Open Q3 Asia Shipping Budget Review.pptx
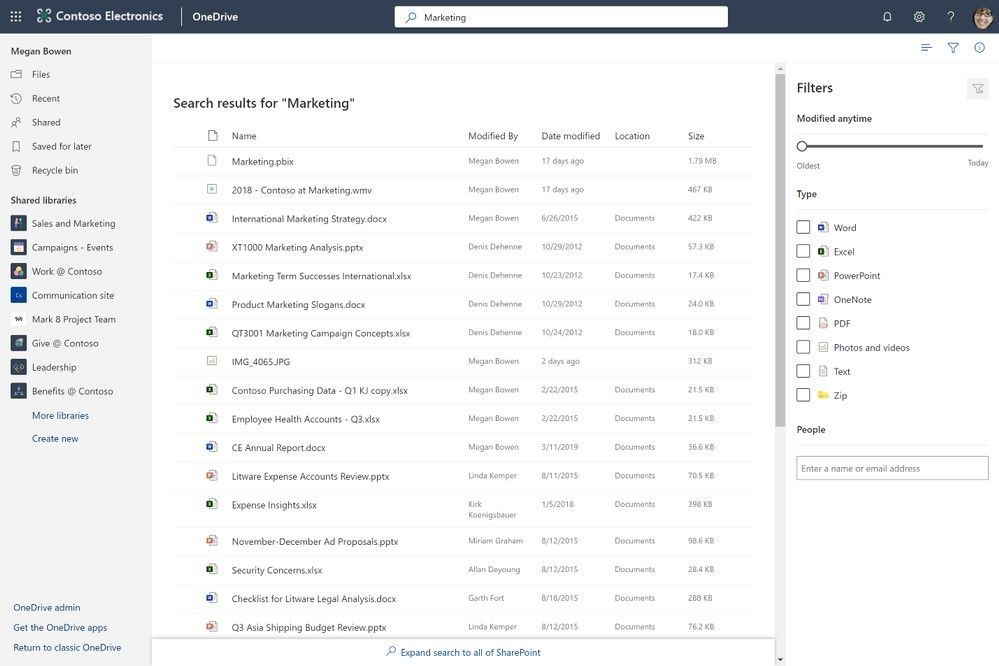 point(309,627)
